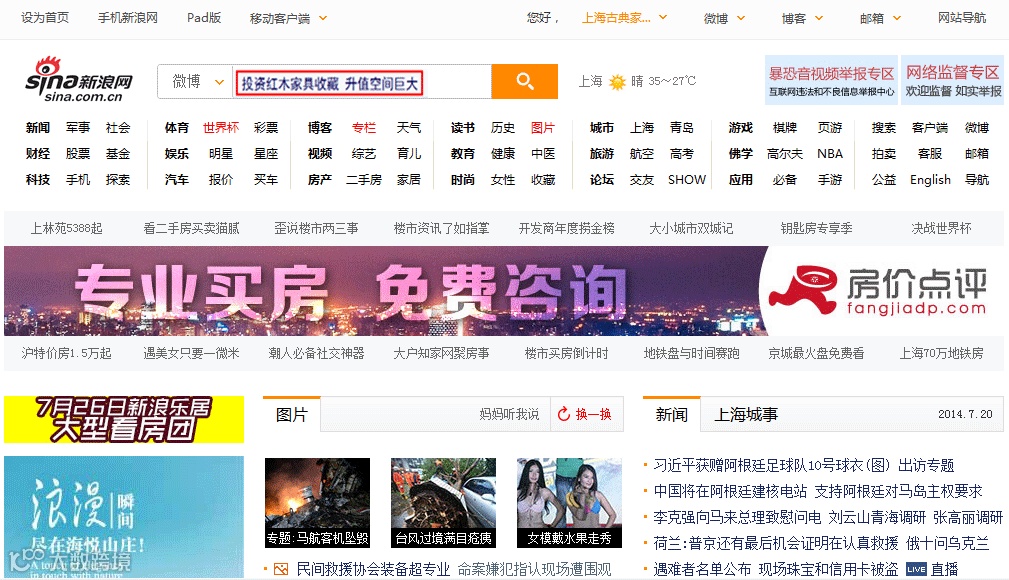Click the Sina logo
Image resolution: width=1009 pixels, height=580 pixels.
coord(79,80)
